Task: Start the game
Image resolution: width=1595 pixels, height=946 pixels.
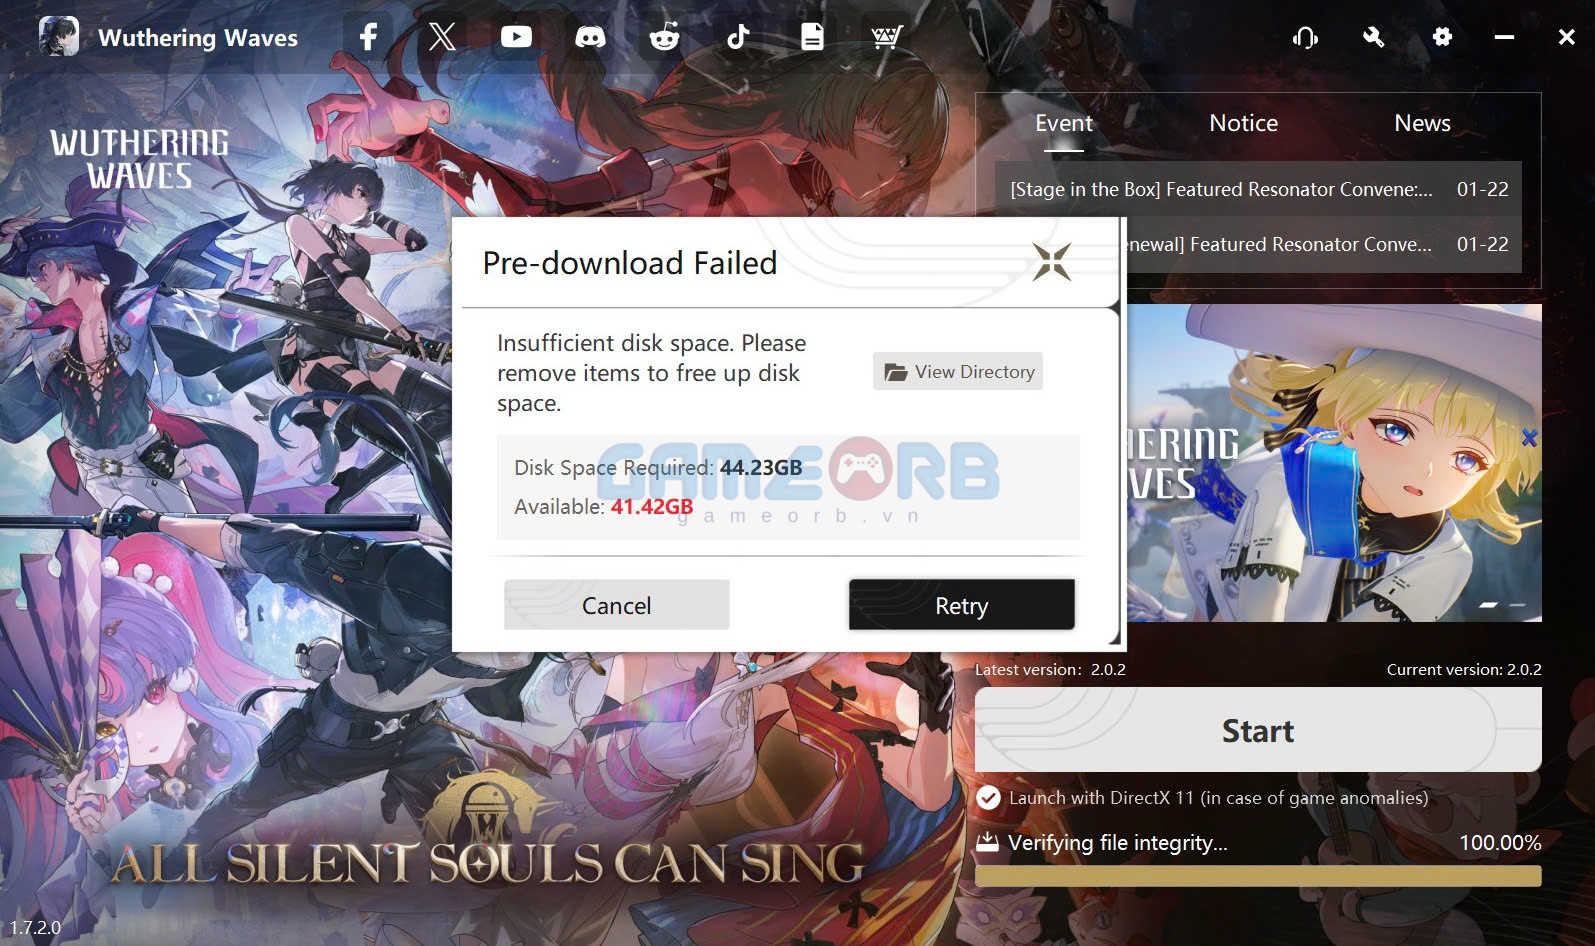Action: pos(1258,730)
